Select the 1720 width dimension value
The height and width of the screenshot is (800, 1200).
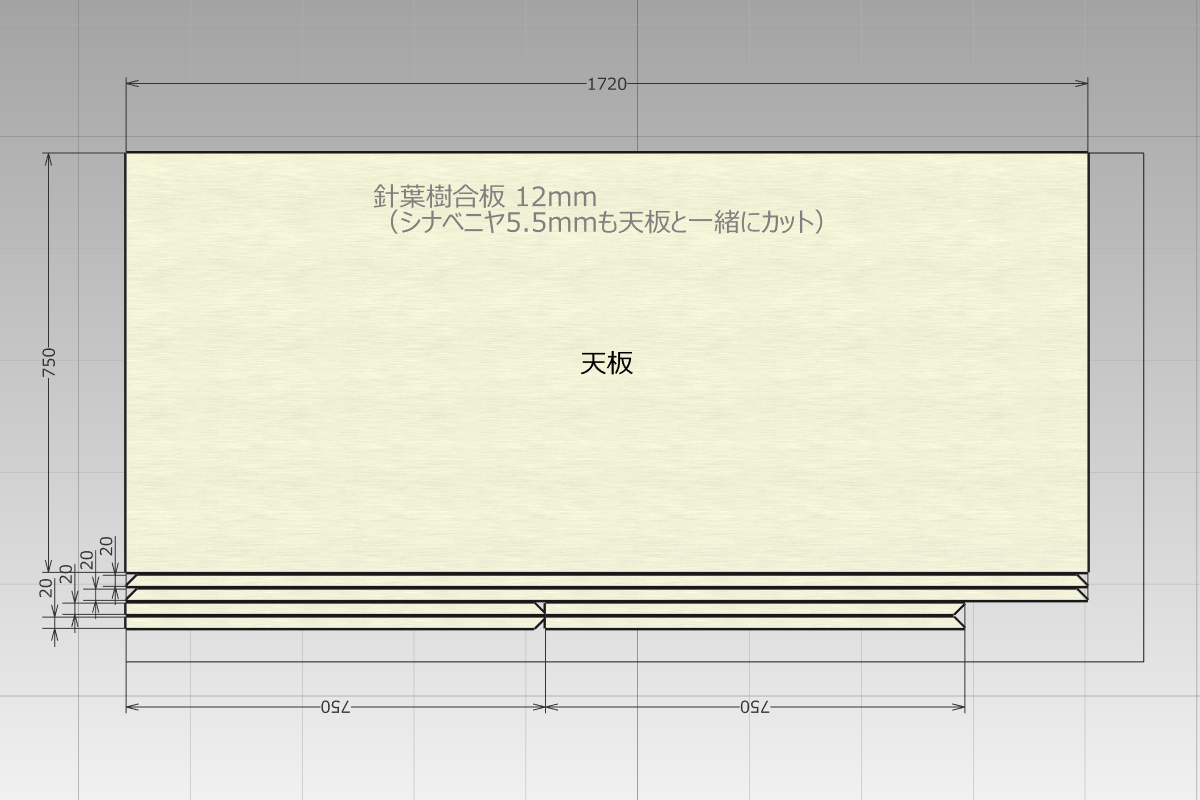(x=607, y=84)
